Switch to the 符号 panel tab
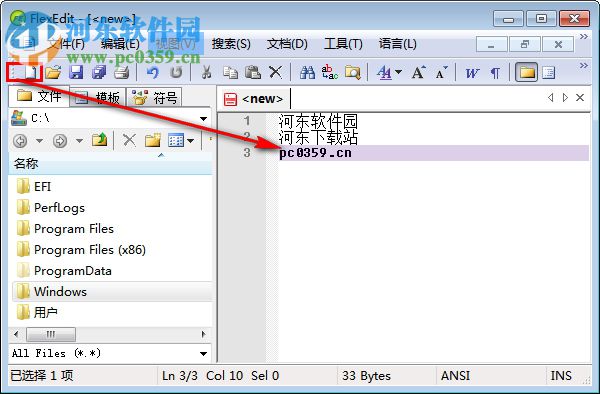600x394 pixels. click(x=155, y=98)
